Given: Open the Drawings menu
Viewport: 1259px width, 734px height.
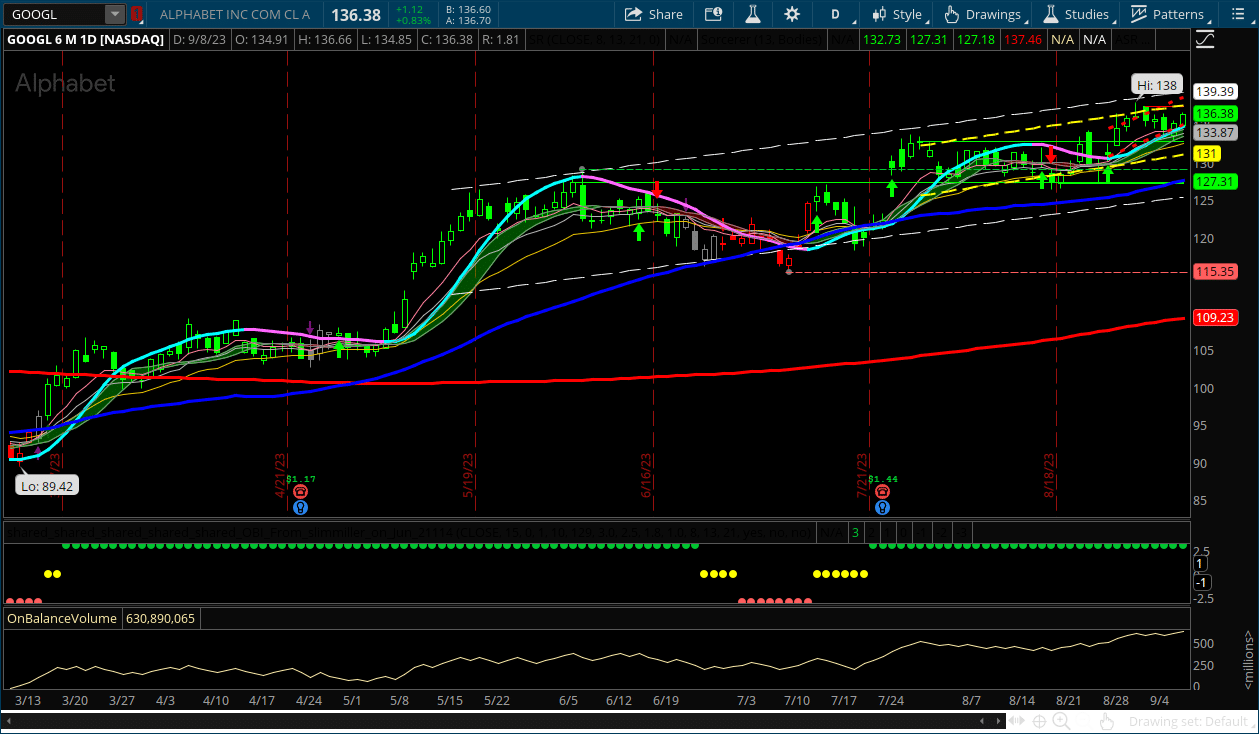Looking at the screenshot, I should 984,15.
